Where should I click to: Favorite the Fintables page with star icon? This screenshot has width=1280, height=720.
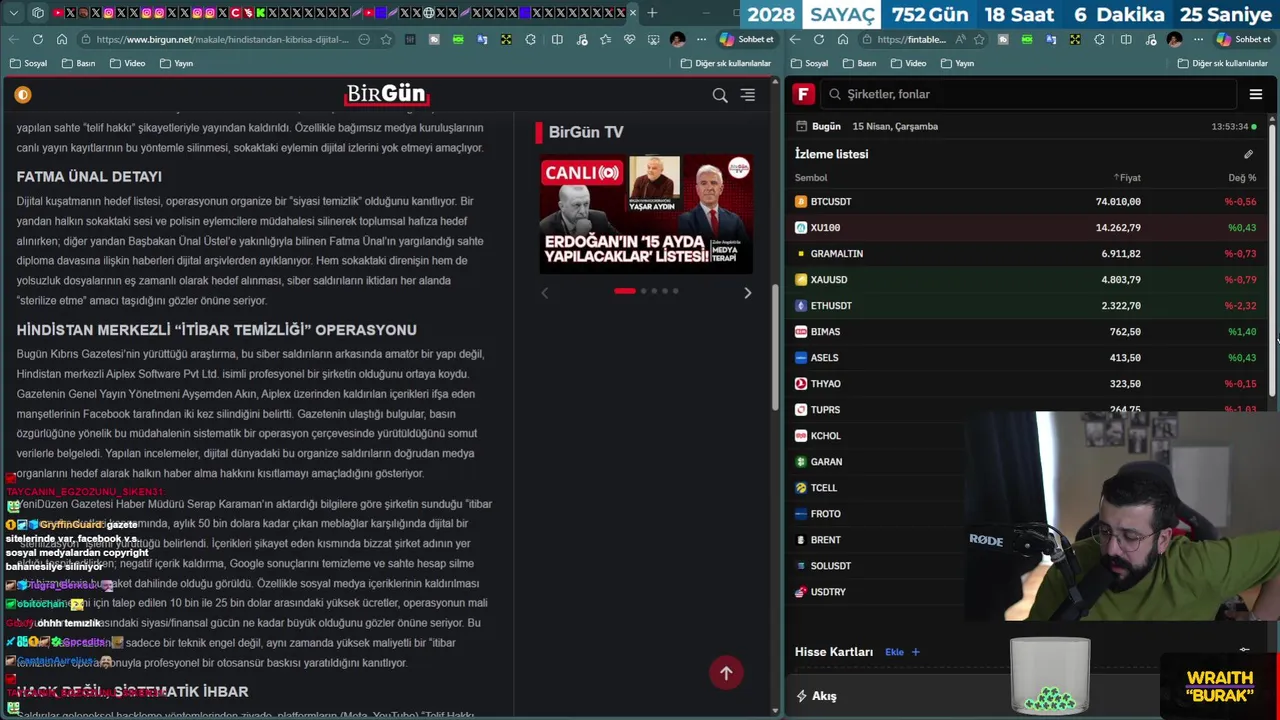979,40
